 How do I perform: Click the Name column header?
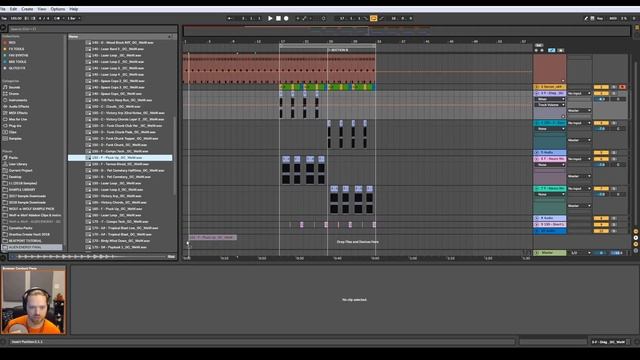point(120,37)
